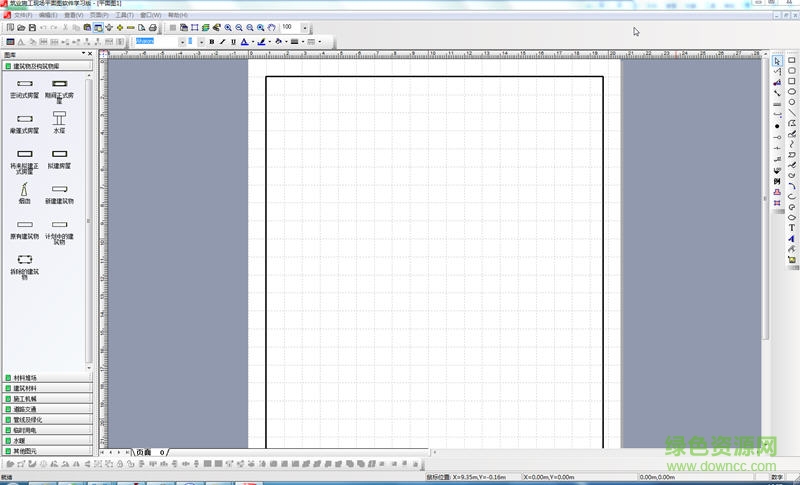
Task: Toggle bold text formatting
Action: tap(211, 42)
